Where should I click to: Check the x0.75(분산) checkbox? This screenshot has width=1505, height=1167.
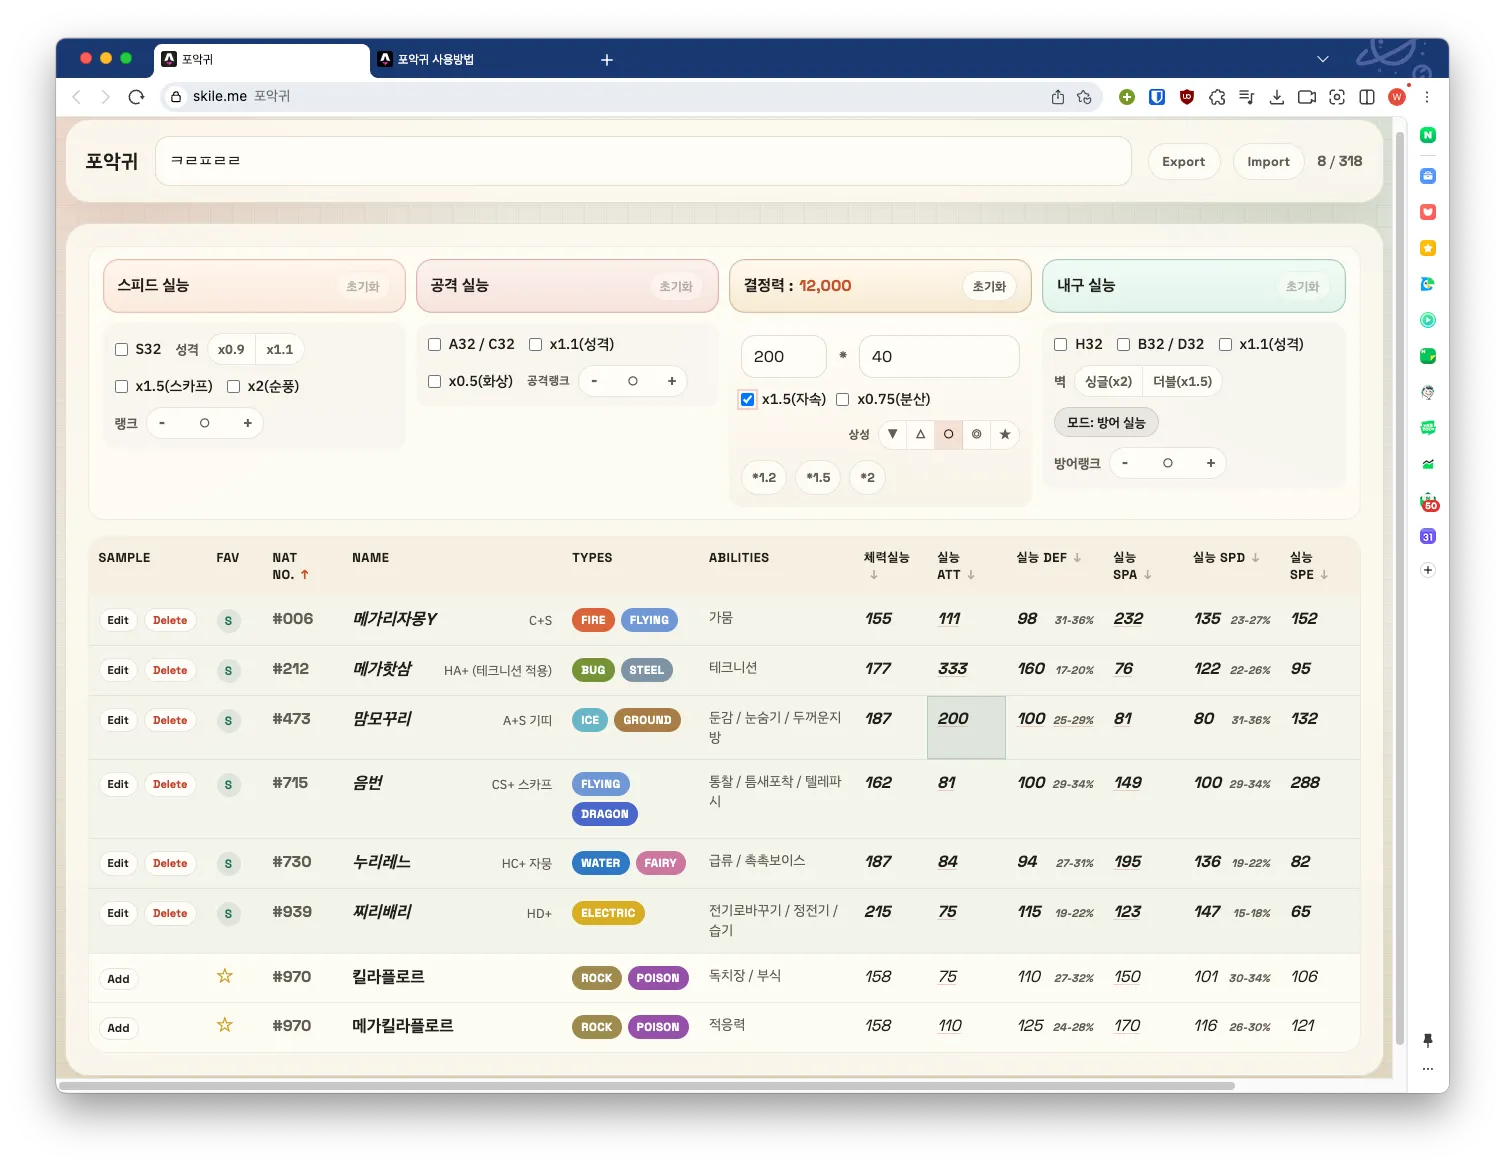842,399
